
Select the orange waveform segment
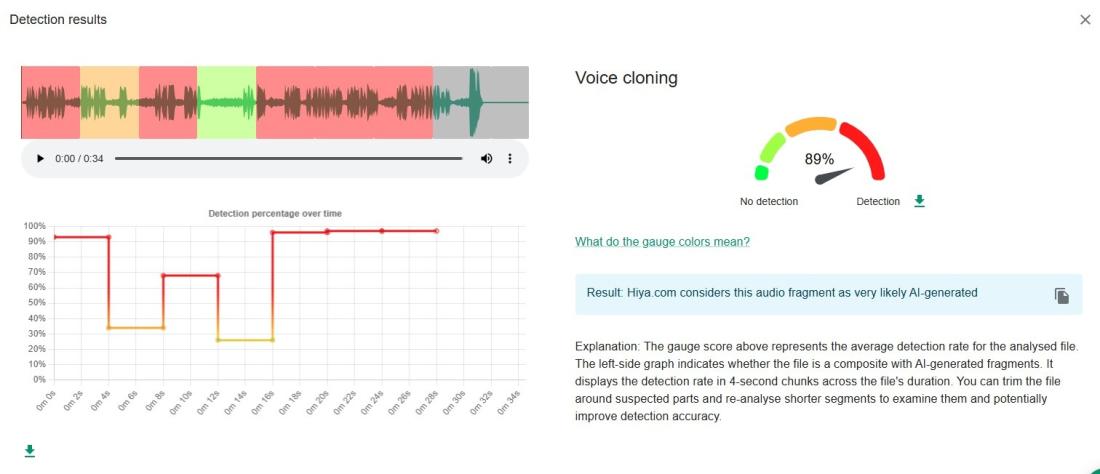(x=109, y=102)
